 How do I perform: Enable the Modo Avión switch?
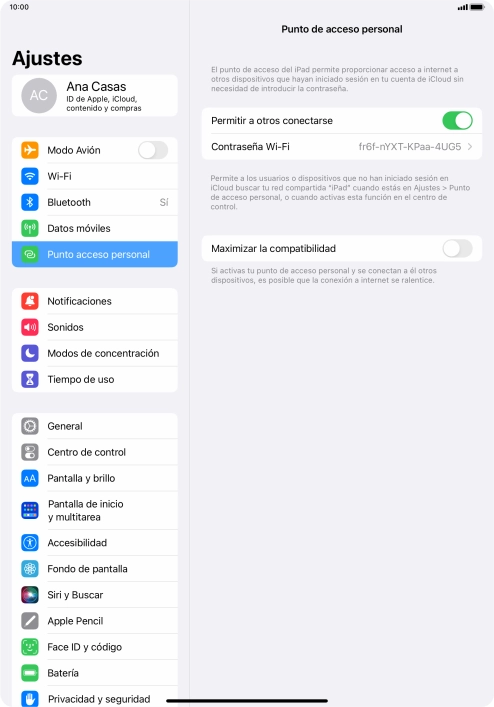153,150
